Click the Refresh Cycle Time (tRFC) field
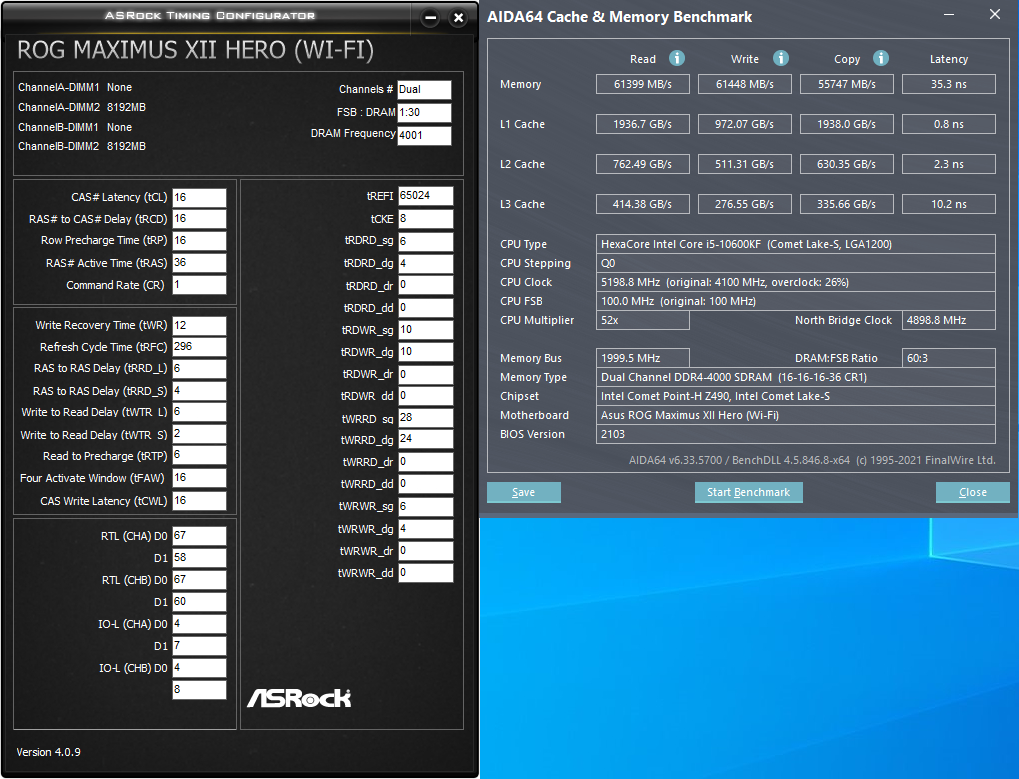 tap(200, 347)
